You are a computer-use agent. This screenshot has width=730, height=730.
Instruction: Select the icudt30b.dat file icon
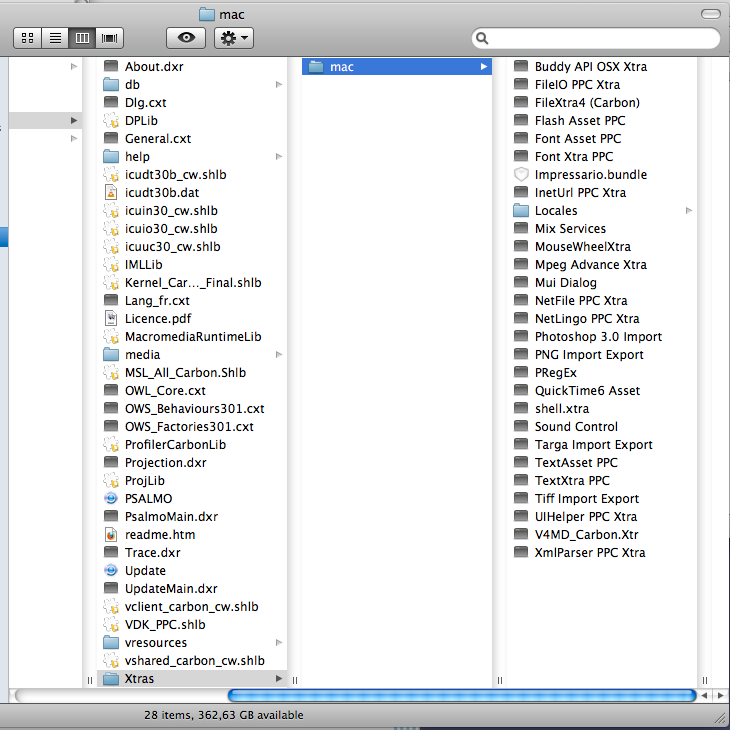coord(111,192)
